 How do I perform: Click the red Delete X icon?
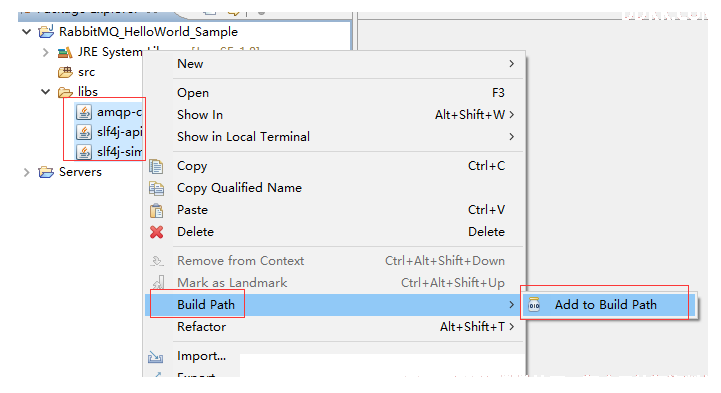point(156,232)
